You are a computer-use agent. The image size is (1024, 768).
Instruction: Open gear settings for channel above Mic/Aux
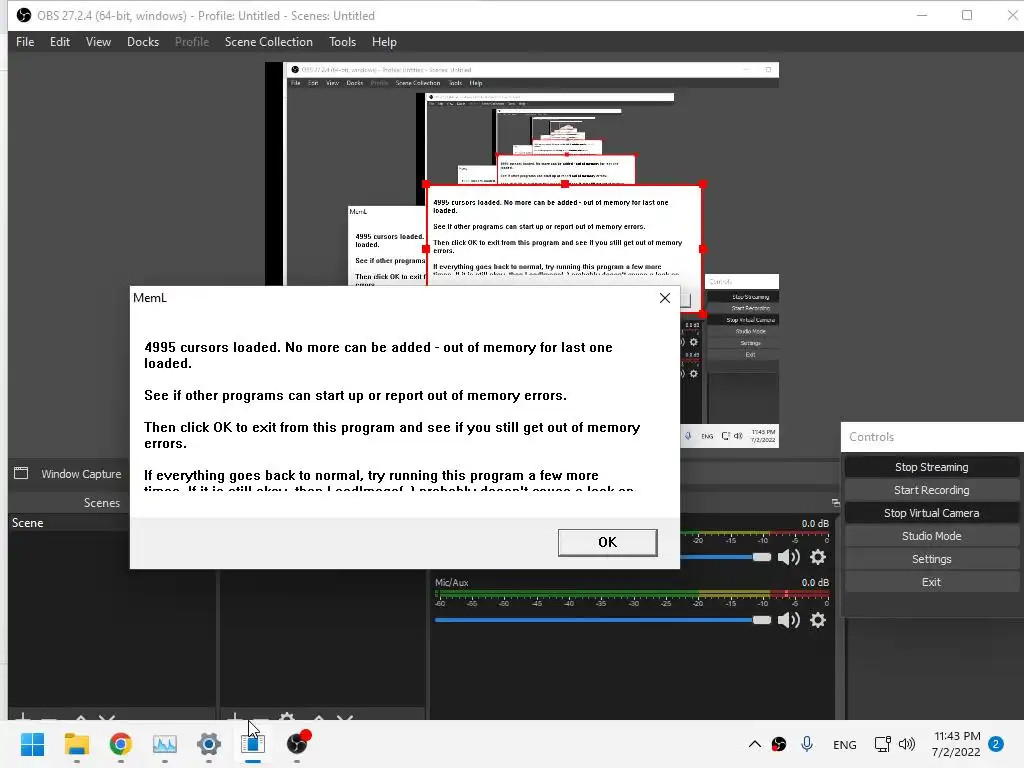click(x=818, y=557)
